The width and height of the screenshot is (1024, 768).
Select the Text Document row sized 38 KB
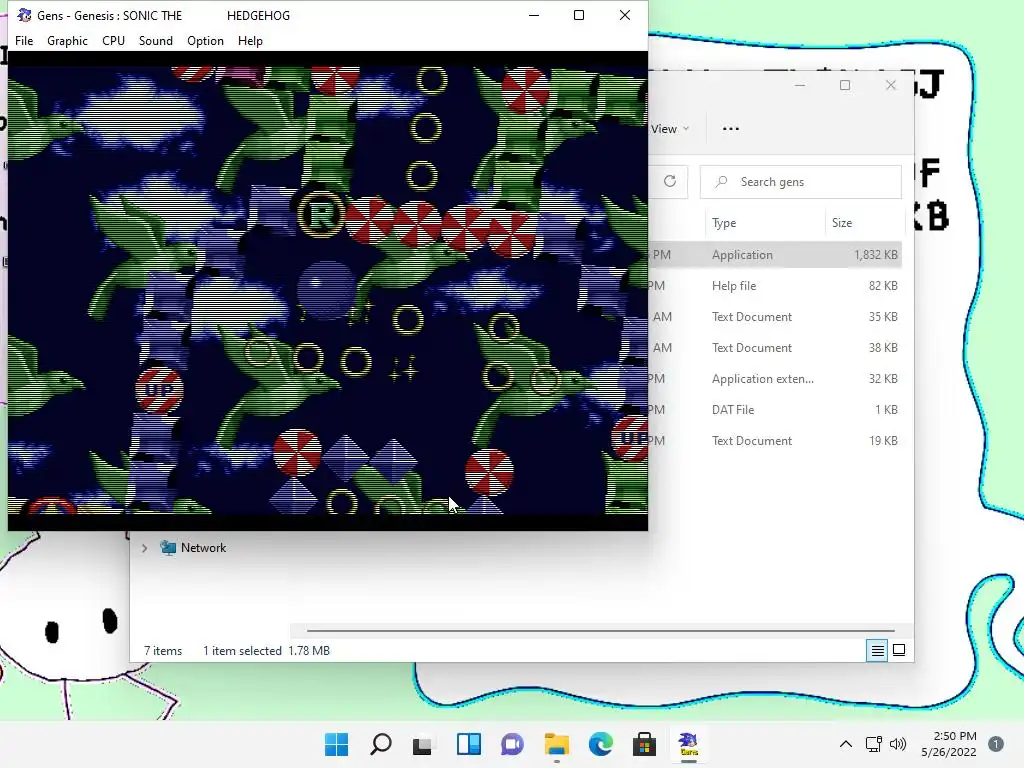pyautogui.click(x=775, y=347)
